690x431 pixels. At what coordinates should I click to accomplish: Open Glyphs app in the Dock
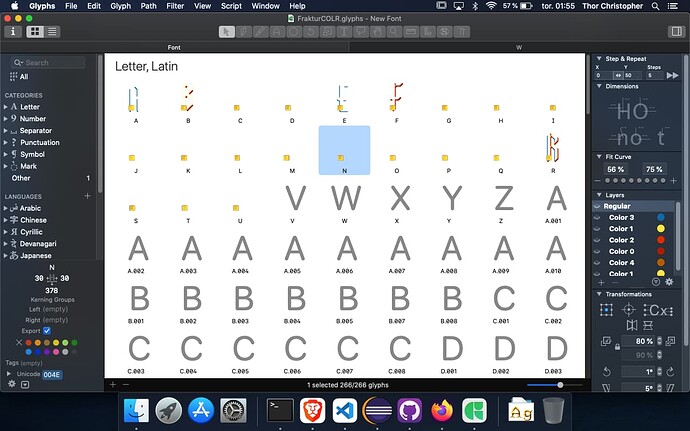pos(474,410)
